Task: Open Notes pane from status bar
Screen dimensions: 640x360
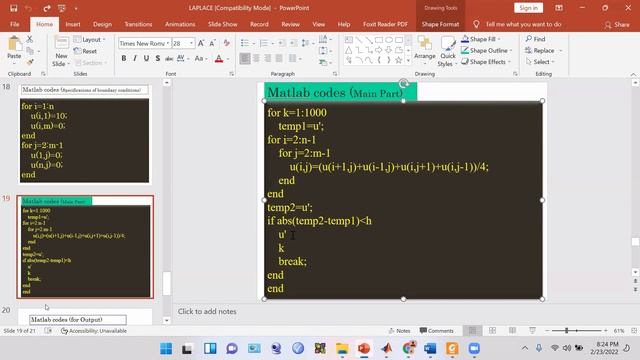Action: 399,331
